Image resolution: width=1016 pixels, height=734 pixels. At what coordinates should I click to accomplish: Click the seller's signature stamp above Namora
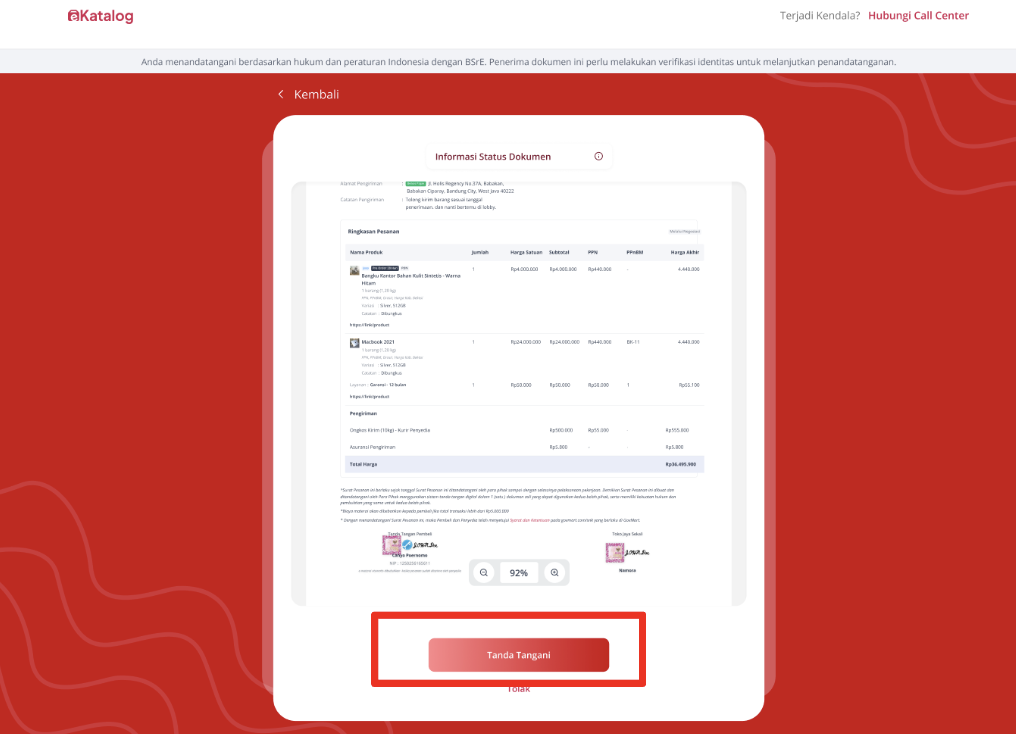coord(614,553)
